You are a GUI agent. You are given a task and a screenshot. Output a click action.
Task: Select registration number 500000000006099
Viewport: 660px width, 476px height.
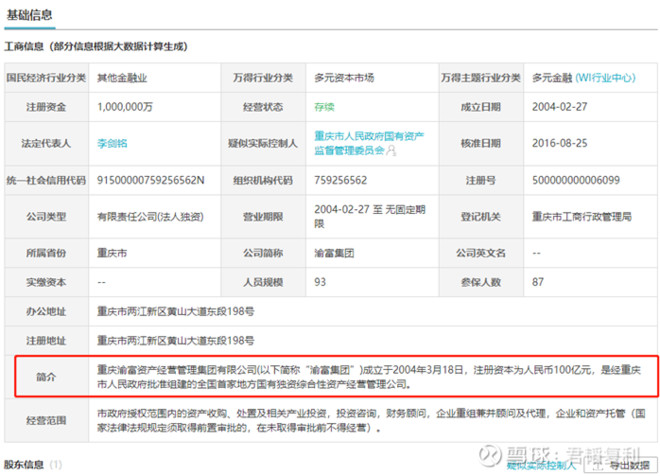click(x=576, y=181)
